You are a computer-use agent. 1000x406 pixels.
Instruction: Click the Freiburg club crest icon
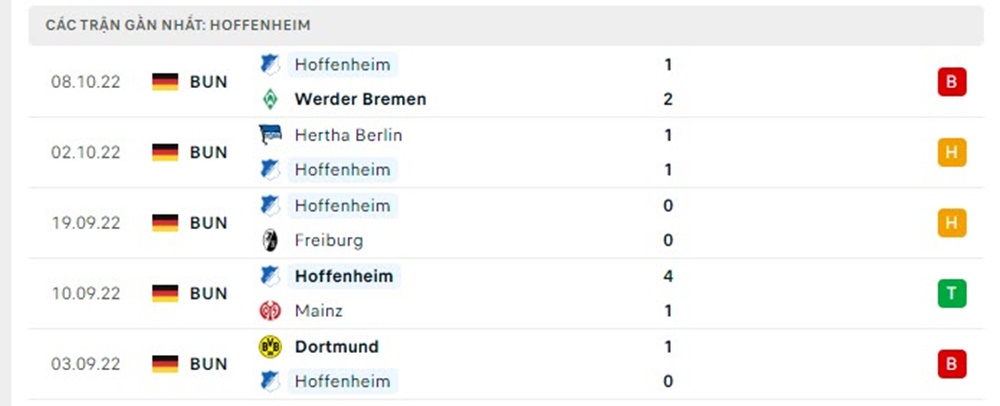pyautogui.click(x=269, y=240)
